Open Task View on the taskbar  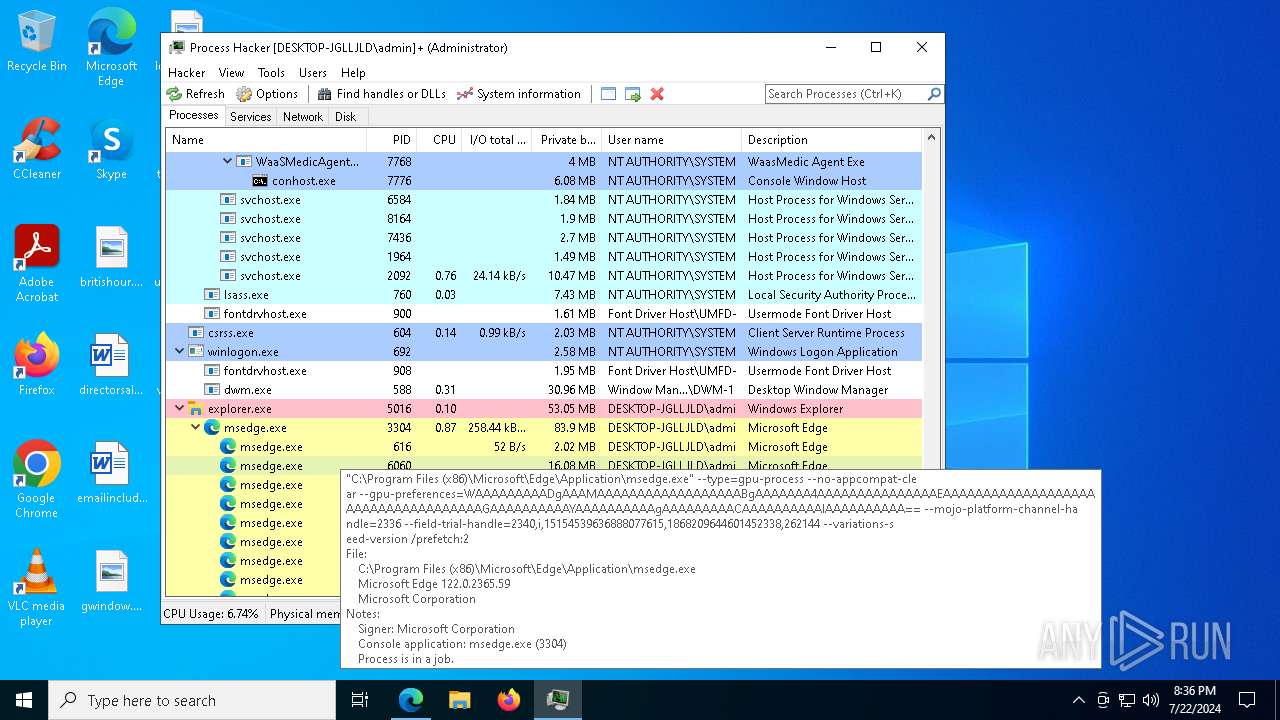(x=360, y=700)
